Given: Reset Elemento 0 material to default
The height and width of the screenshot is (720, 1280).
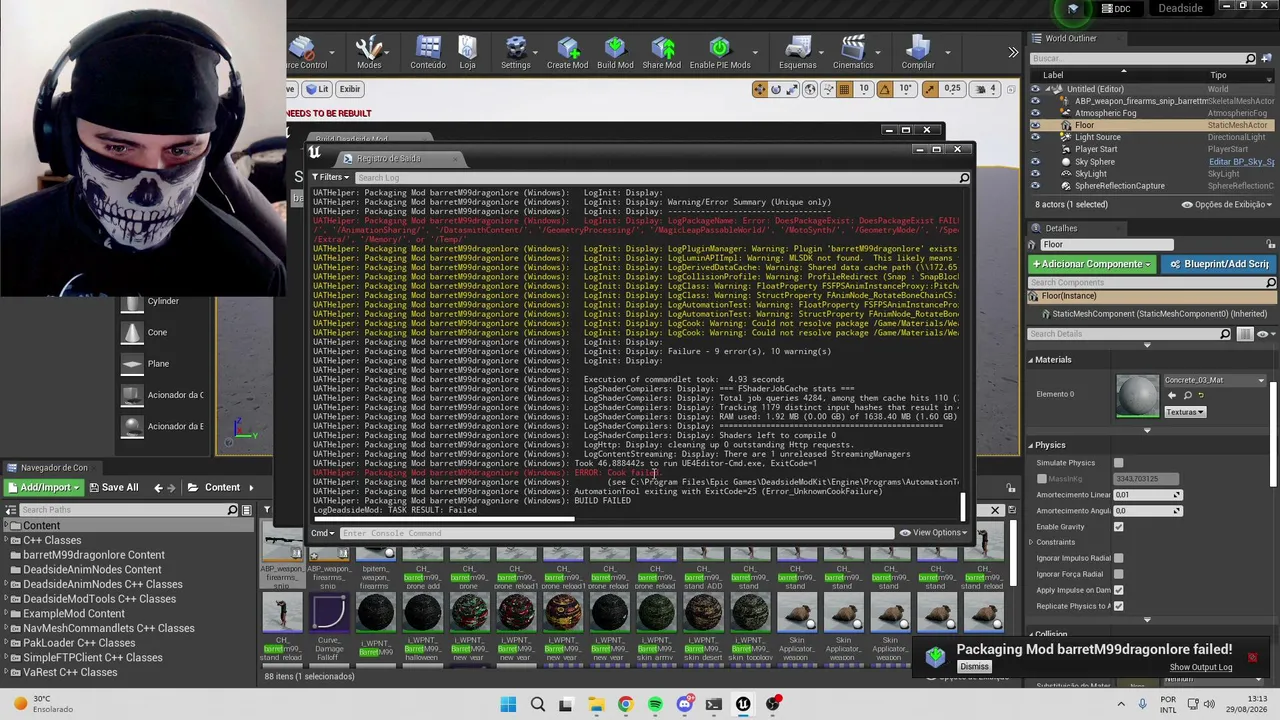Looking at the screenshot, I should pos(1202,395).
